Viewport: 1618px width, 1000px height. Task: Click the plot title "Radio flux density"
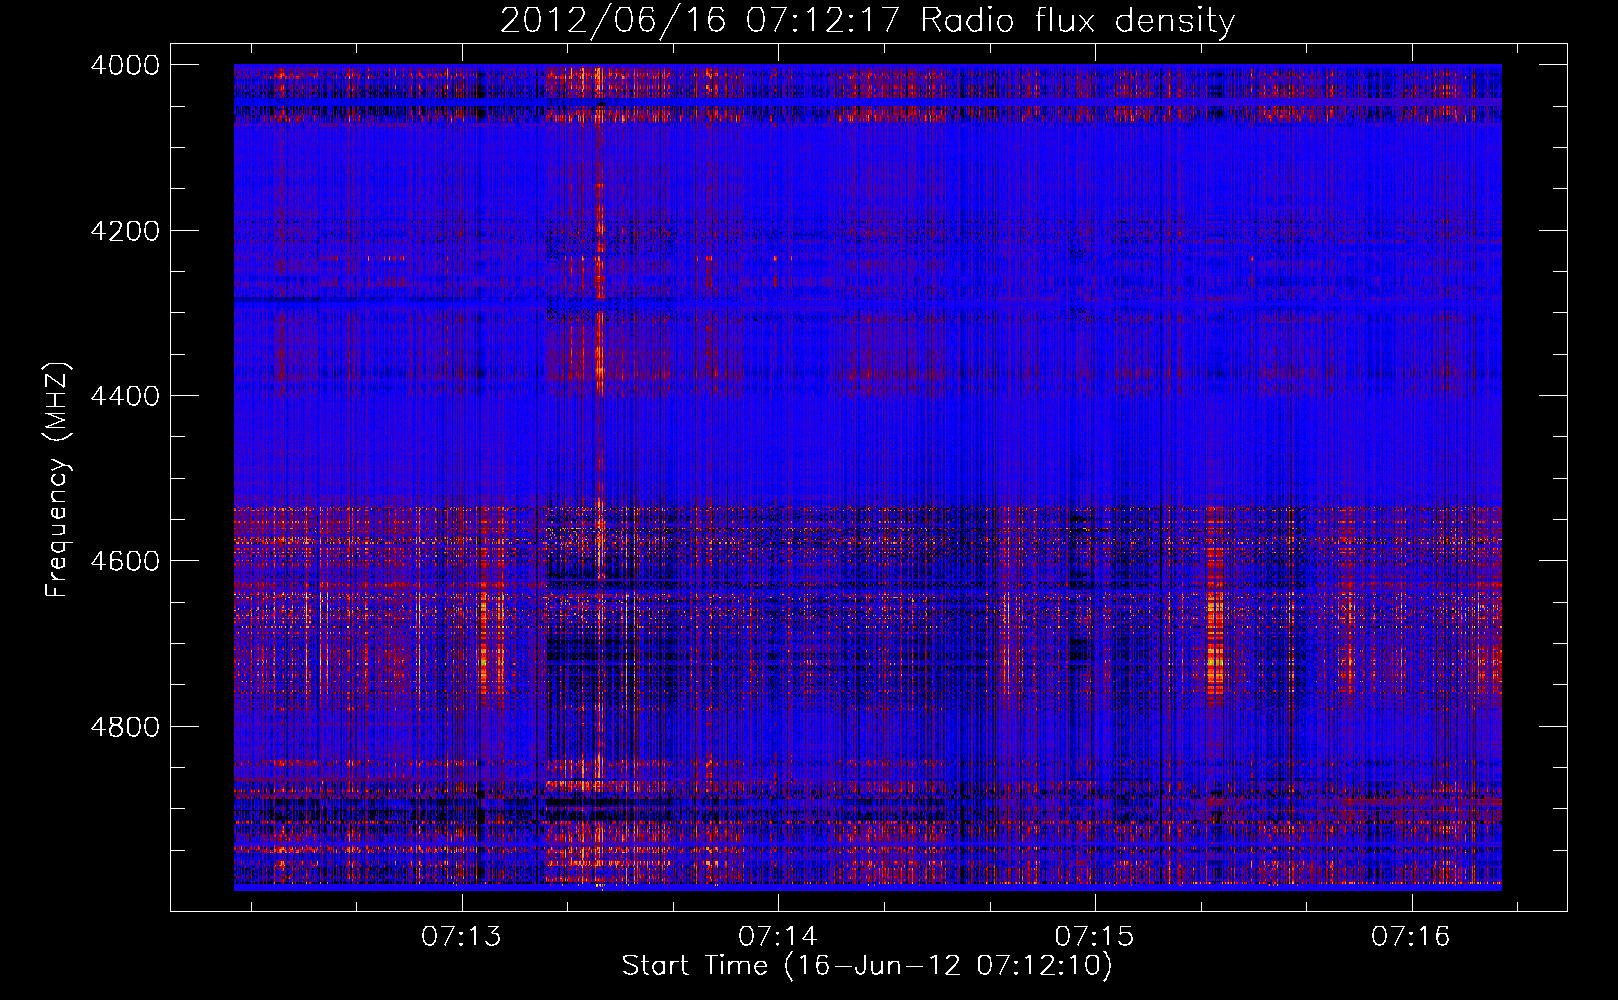coord(1078,21)
